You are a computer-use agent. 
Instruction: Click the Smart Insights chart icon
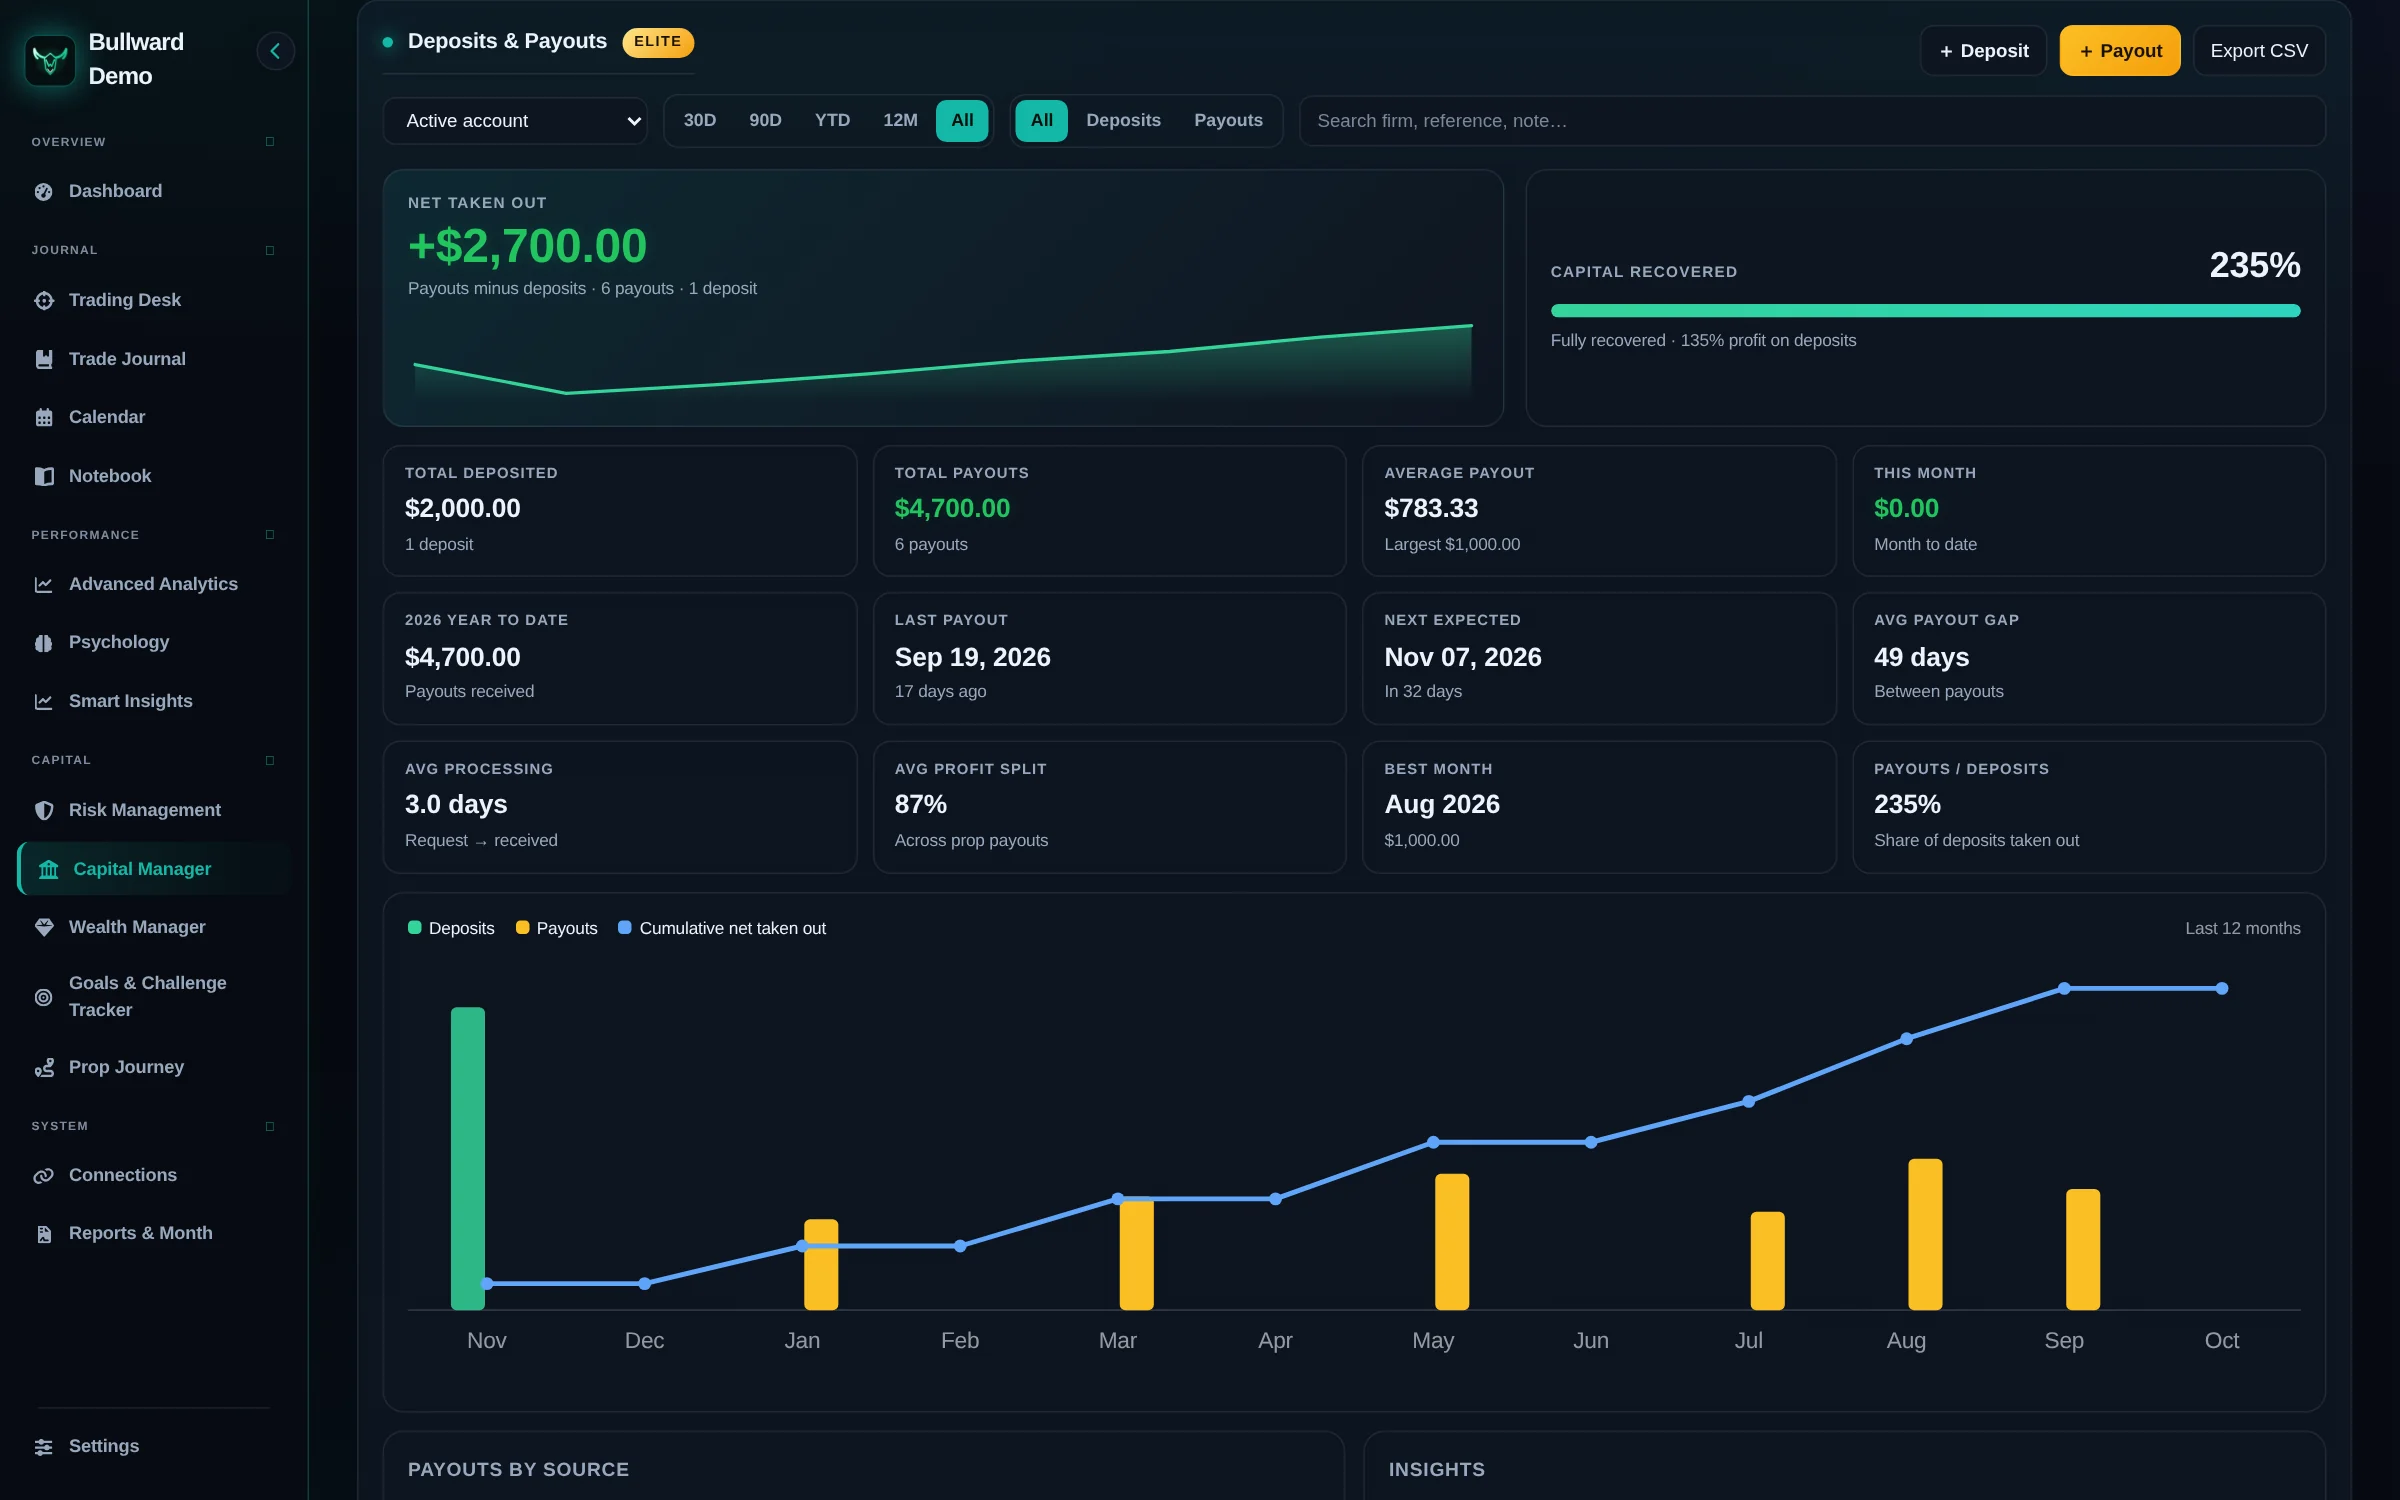pos(44,702)
